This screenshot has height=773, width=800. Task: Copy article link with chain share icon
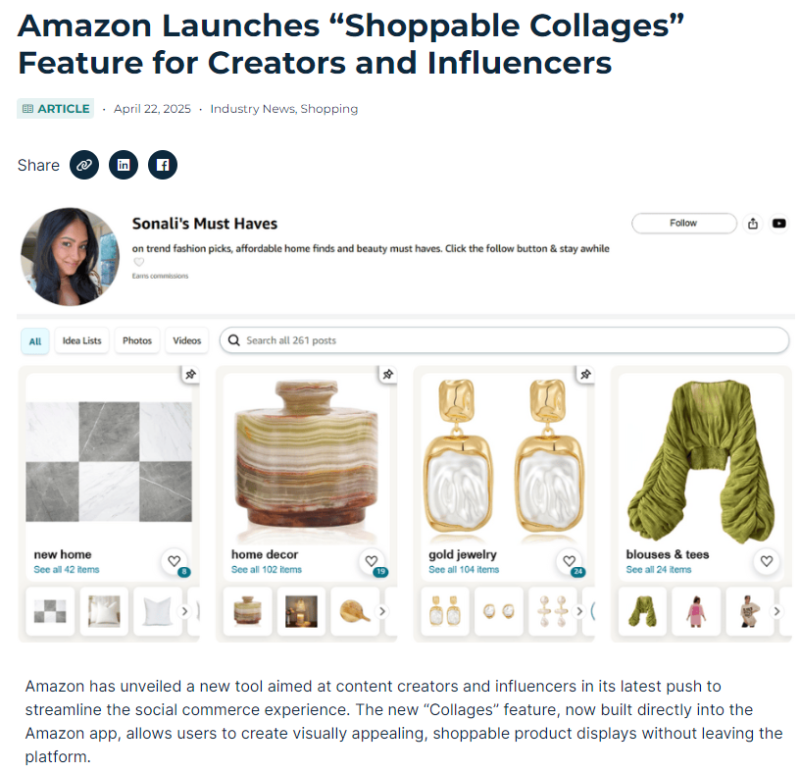tap(84, 165)
